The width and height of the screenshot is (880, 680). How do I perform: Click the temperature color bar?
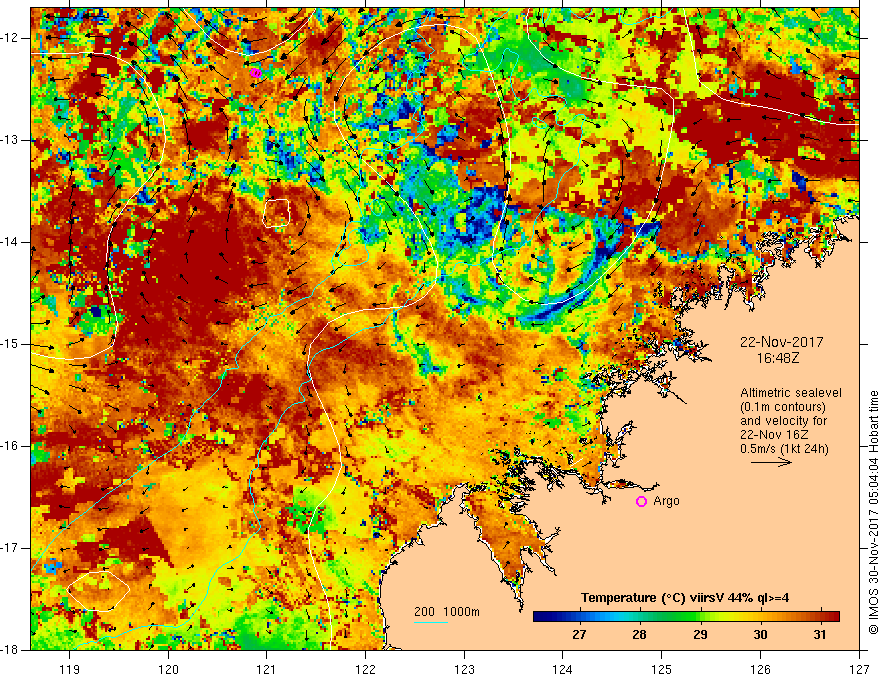[686, 617]
